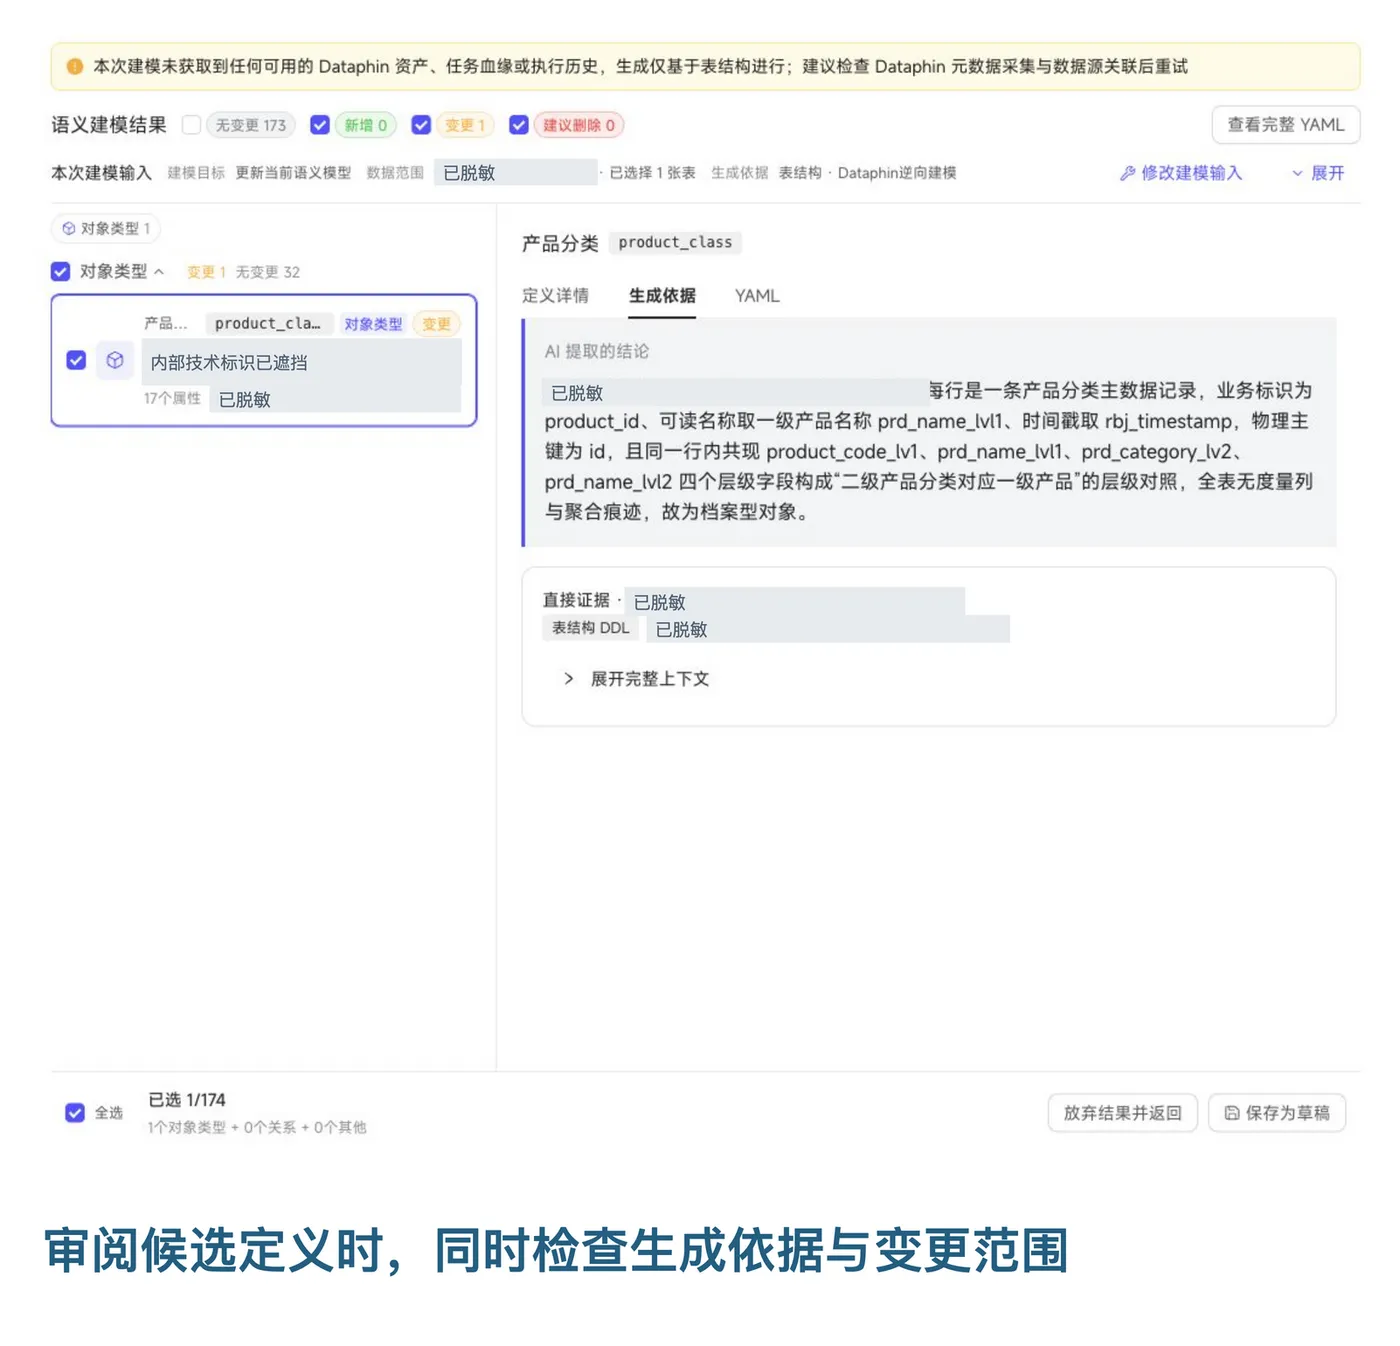Click the 已选择 1 张表 text
1400x1346 pixels.
(653, 173)
